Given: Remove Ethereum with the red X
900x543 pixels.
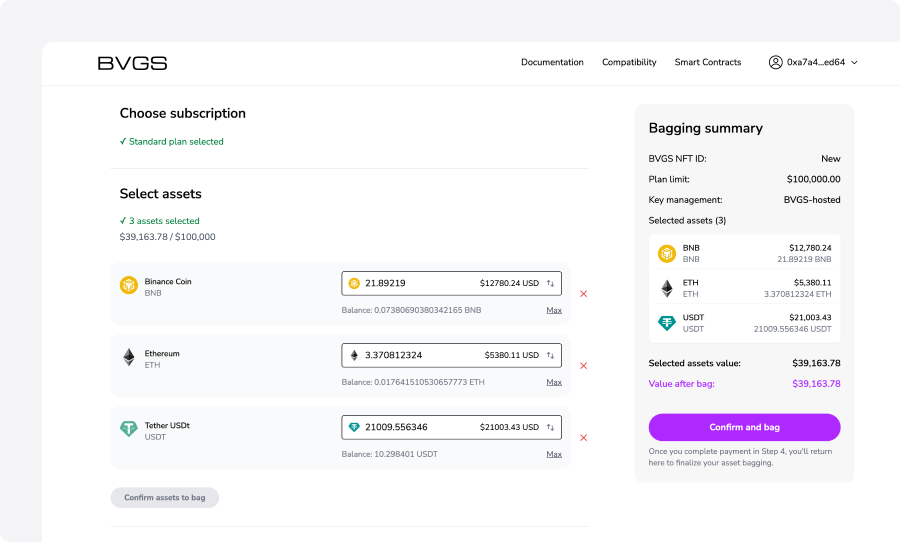Looking at the screenshot, I should [x=583, y=366].
